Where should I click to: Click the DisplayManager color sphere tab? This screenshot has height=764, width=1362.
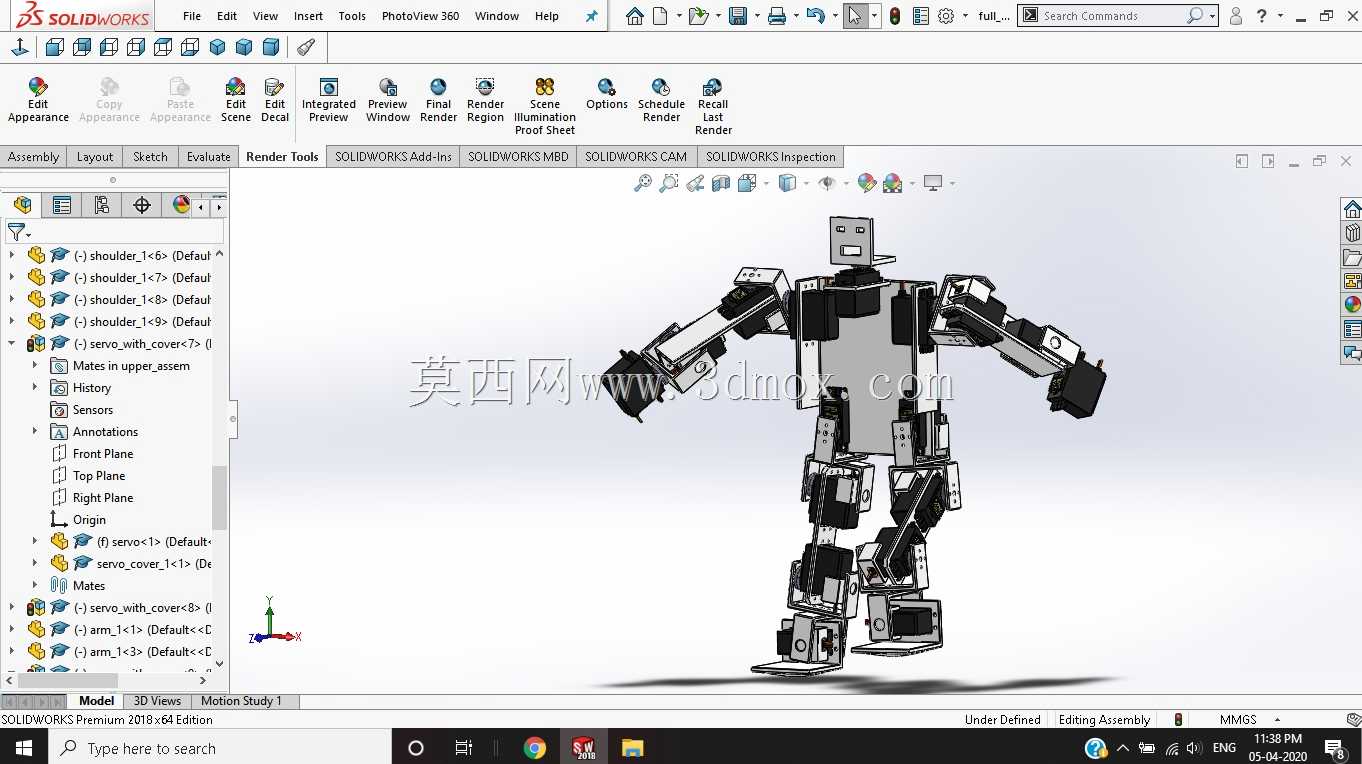181,205
